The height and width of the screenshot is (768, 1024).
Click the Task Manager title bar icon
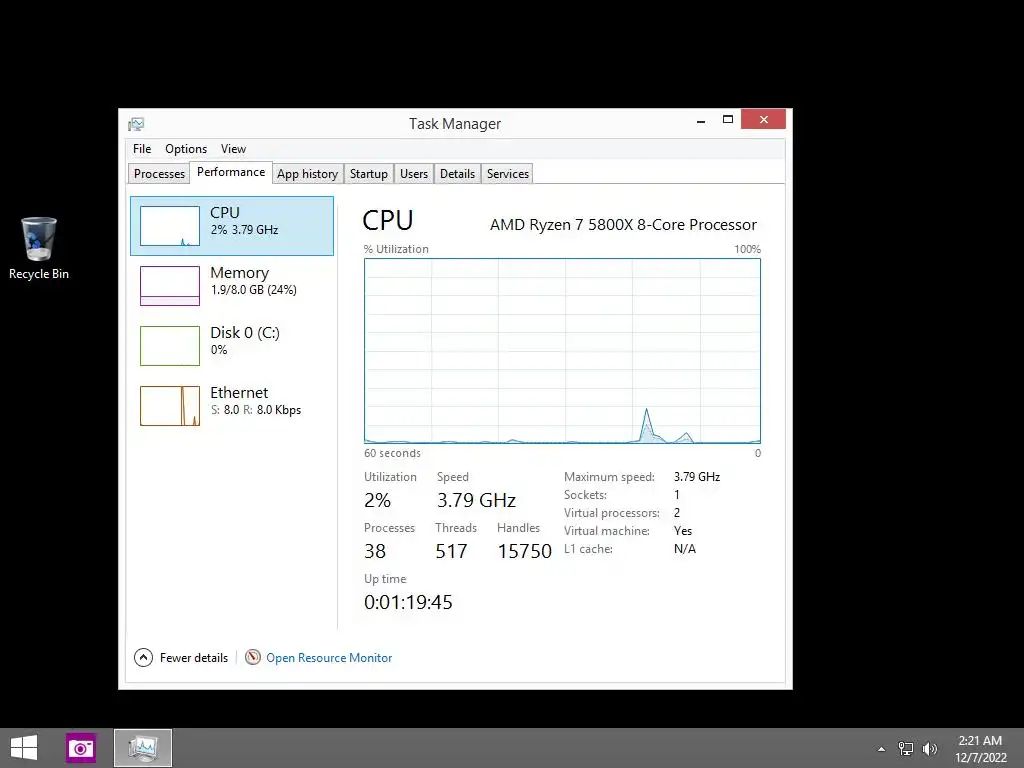point(136,123)
